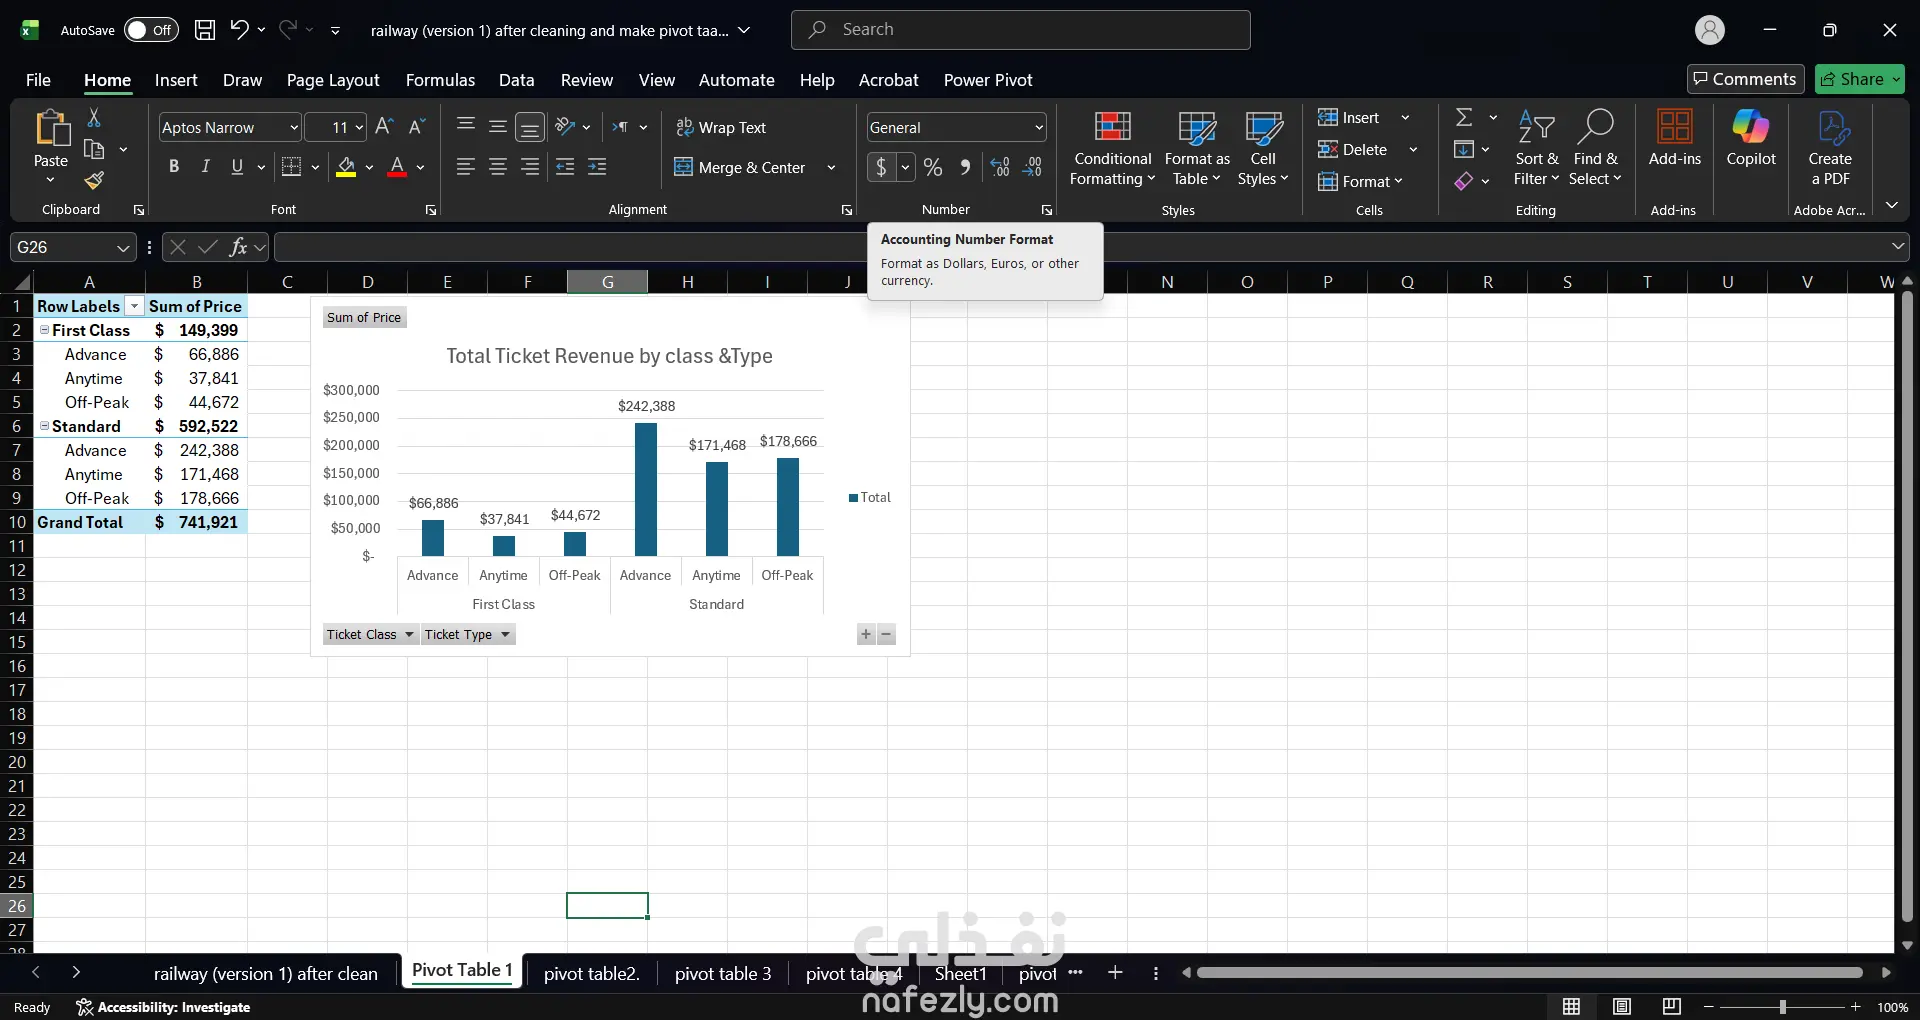This screenshot has height=1020, width=1920.
Task: Collapse the Standard group
Action: tap(44, 426)
